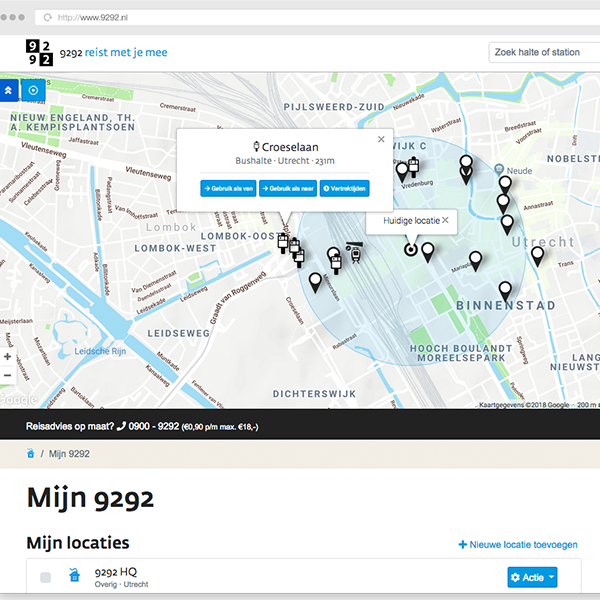Click the browser address bar
Image resolution: width=600 pixels, height=600 pixels.
point(317,18)
